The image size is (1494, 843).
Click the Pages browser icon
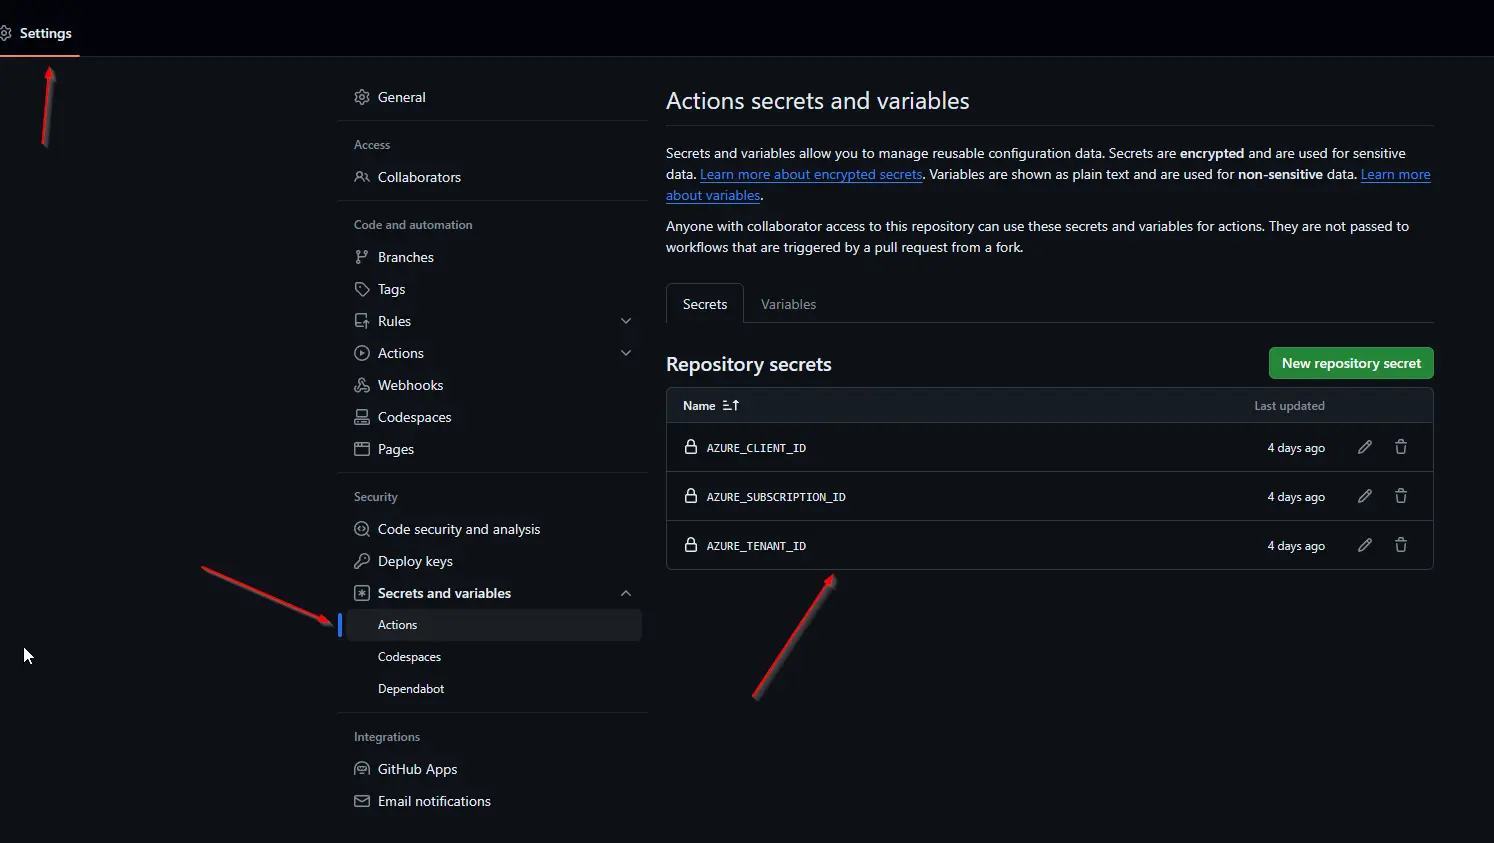[362, 449]
